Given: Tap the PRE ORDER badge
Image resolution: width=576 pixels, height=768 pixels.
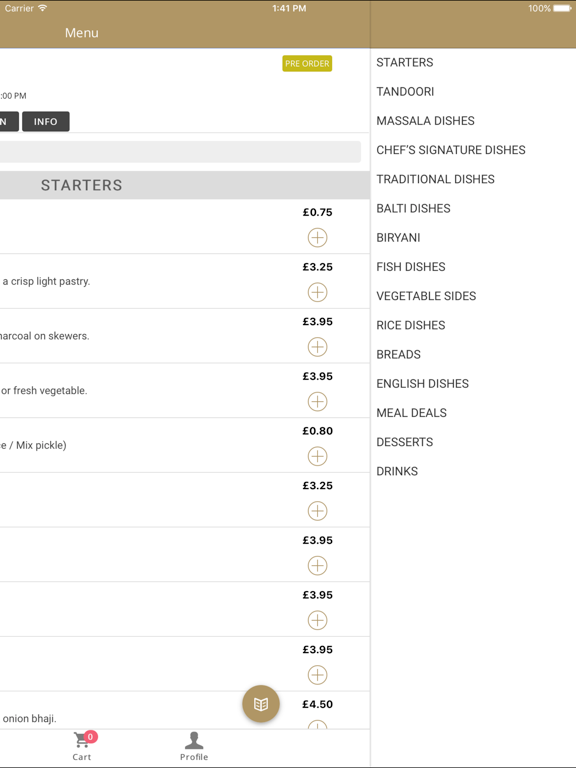Looking at the screenshot, I should click(x=307, y=64).
